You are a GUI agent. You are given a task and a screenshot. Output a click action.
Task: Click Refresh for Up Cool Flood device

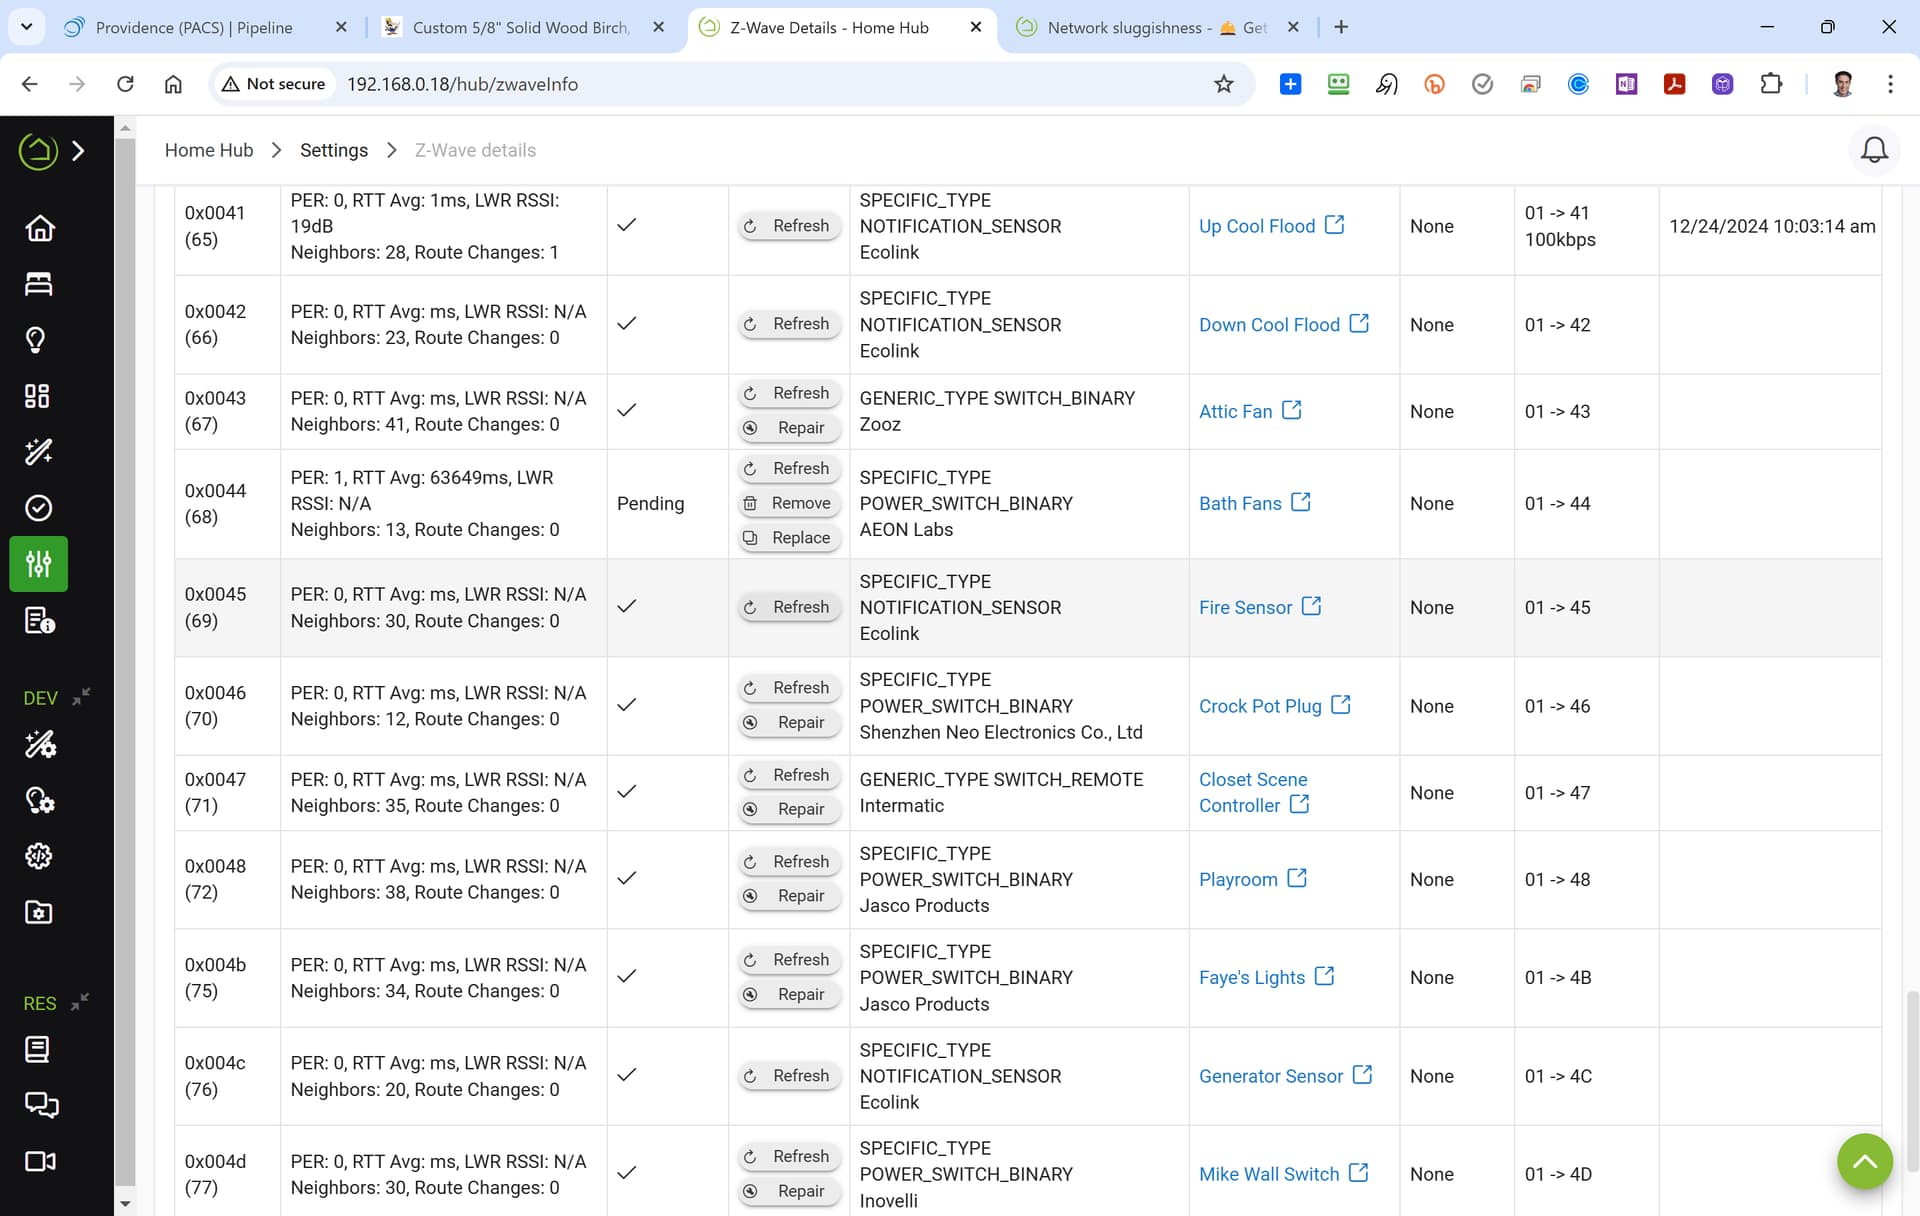(789, 226)
